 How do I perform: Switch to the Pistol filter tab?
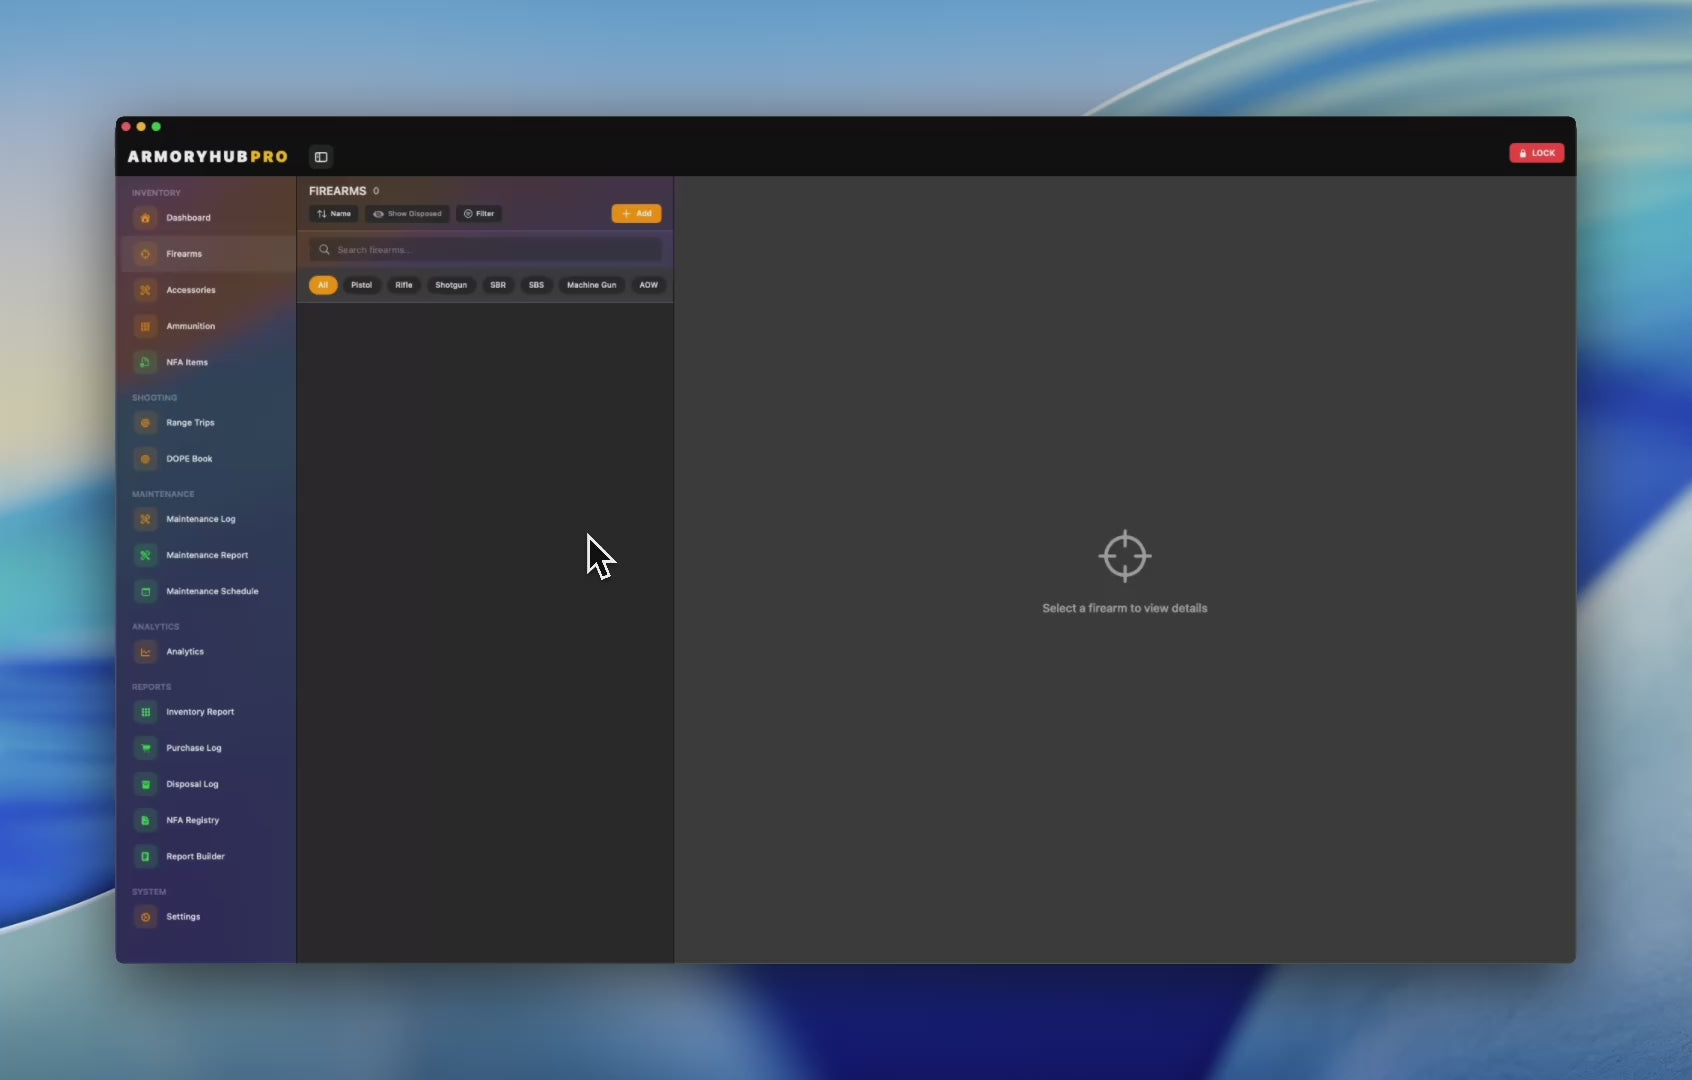(361, 285)
